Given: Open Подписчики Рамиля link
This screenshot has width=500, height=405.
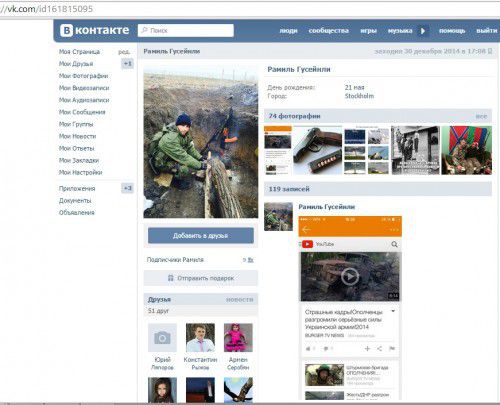Looking at the screenshot, I should click(175, 260).
